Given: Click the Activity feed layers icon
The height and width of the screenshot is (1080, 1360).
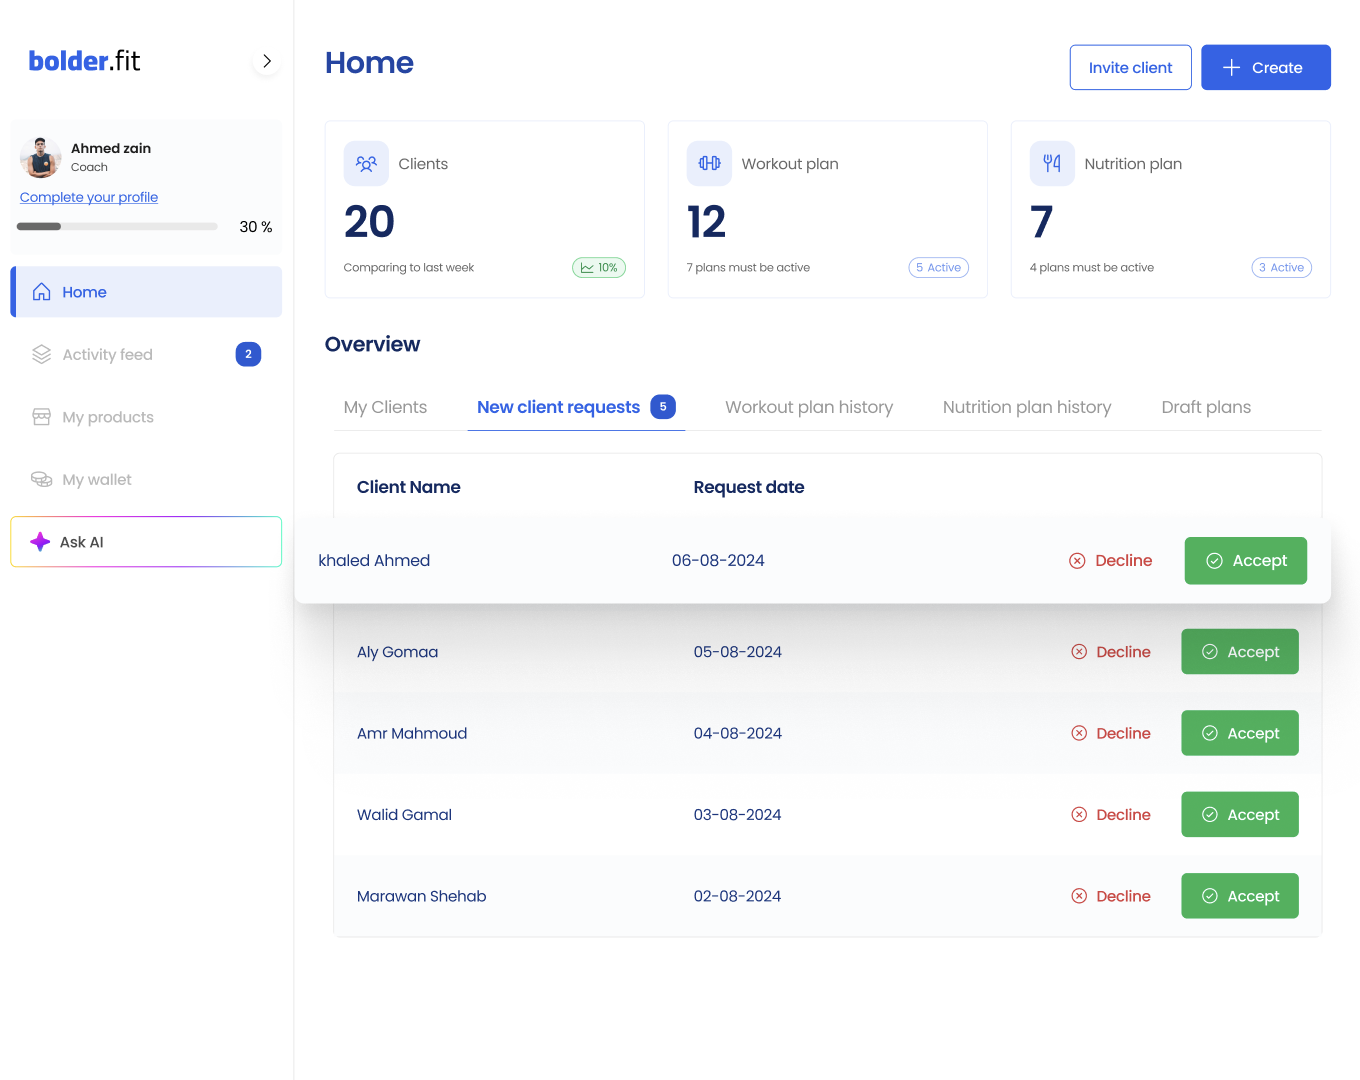Looking at the screenshot, I should [41, 355].
